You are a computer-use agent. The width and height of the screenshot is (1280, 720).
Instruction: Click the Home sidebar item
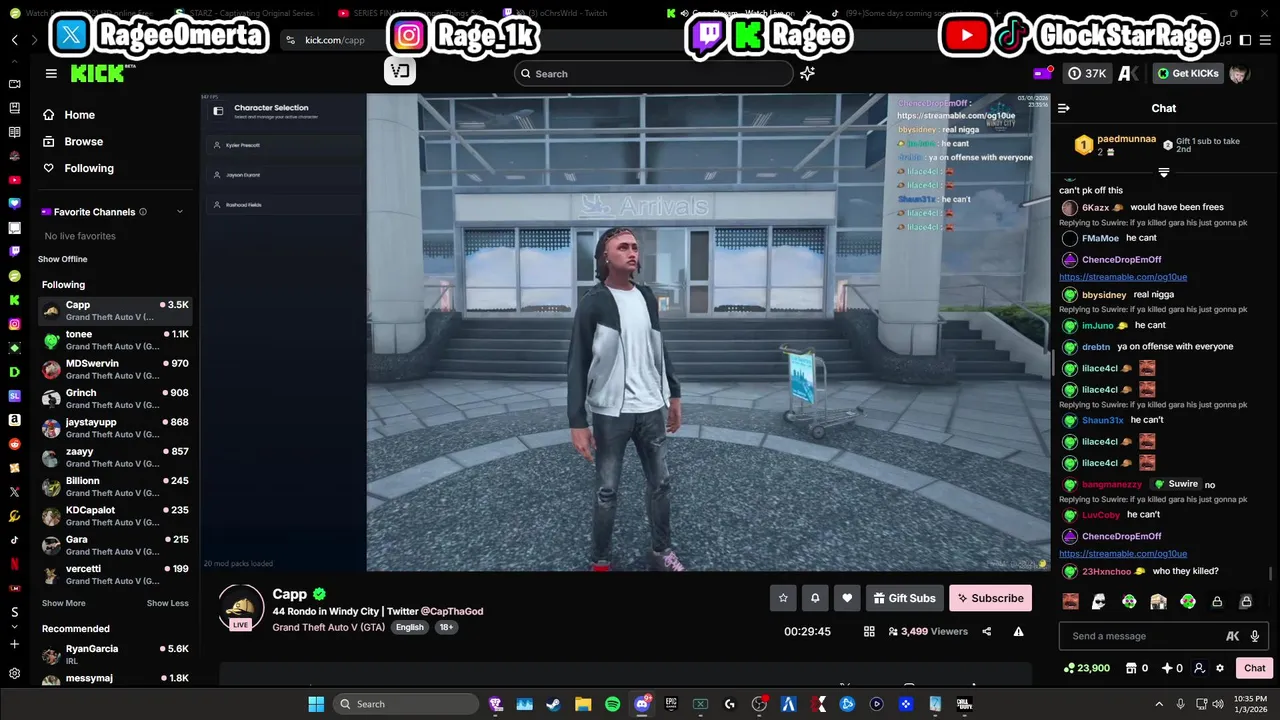tap(79, 115)
